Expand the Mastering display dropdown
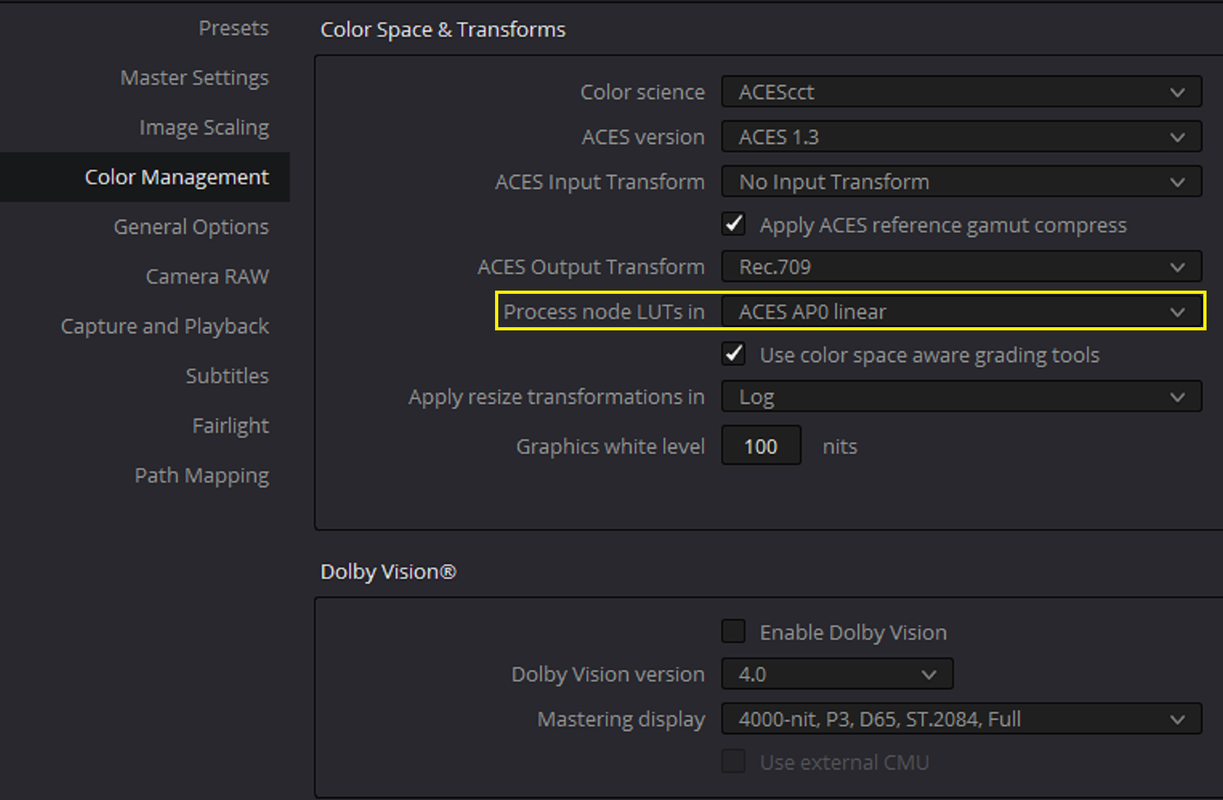 [x=961, y=719]
